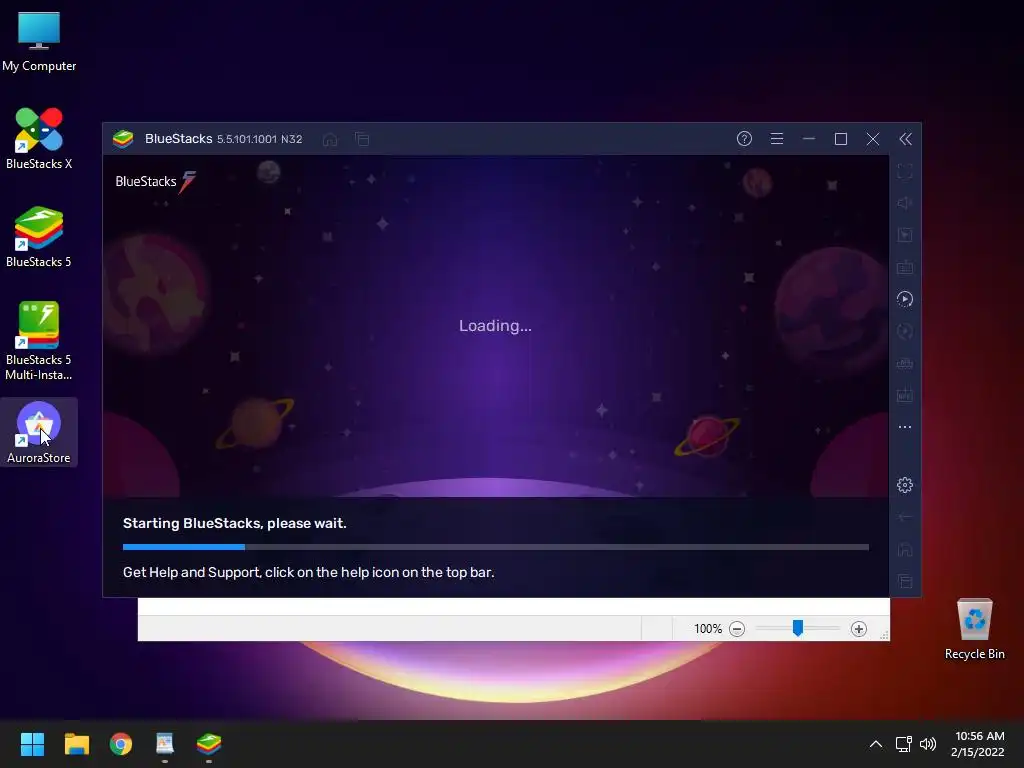Click the memory trim icon in sidebar
Screen dimensions: 1024x768
click(904, 363)
